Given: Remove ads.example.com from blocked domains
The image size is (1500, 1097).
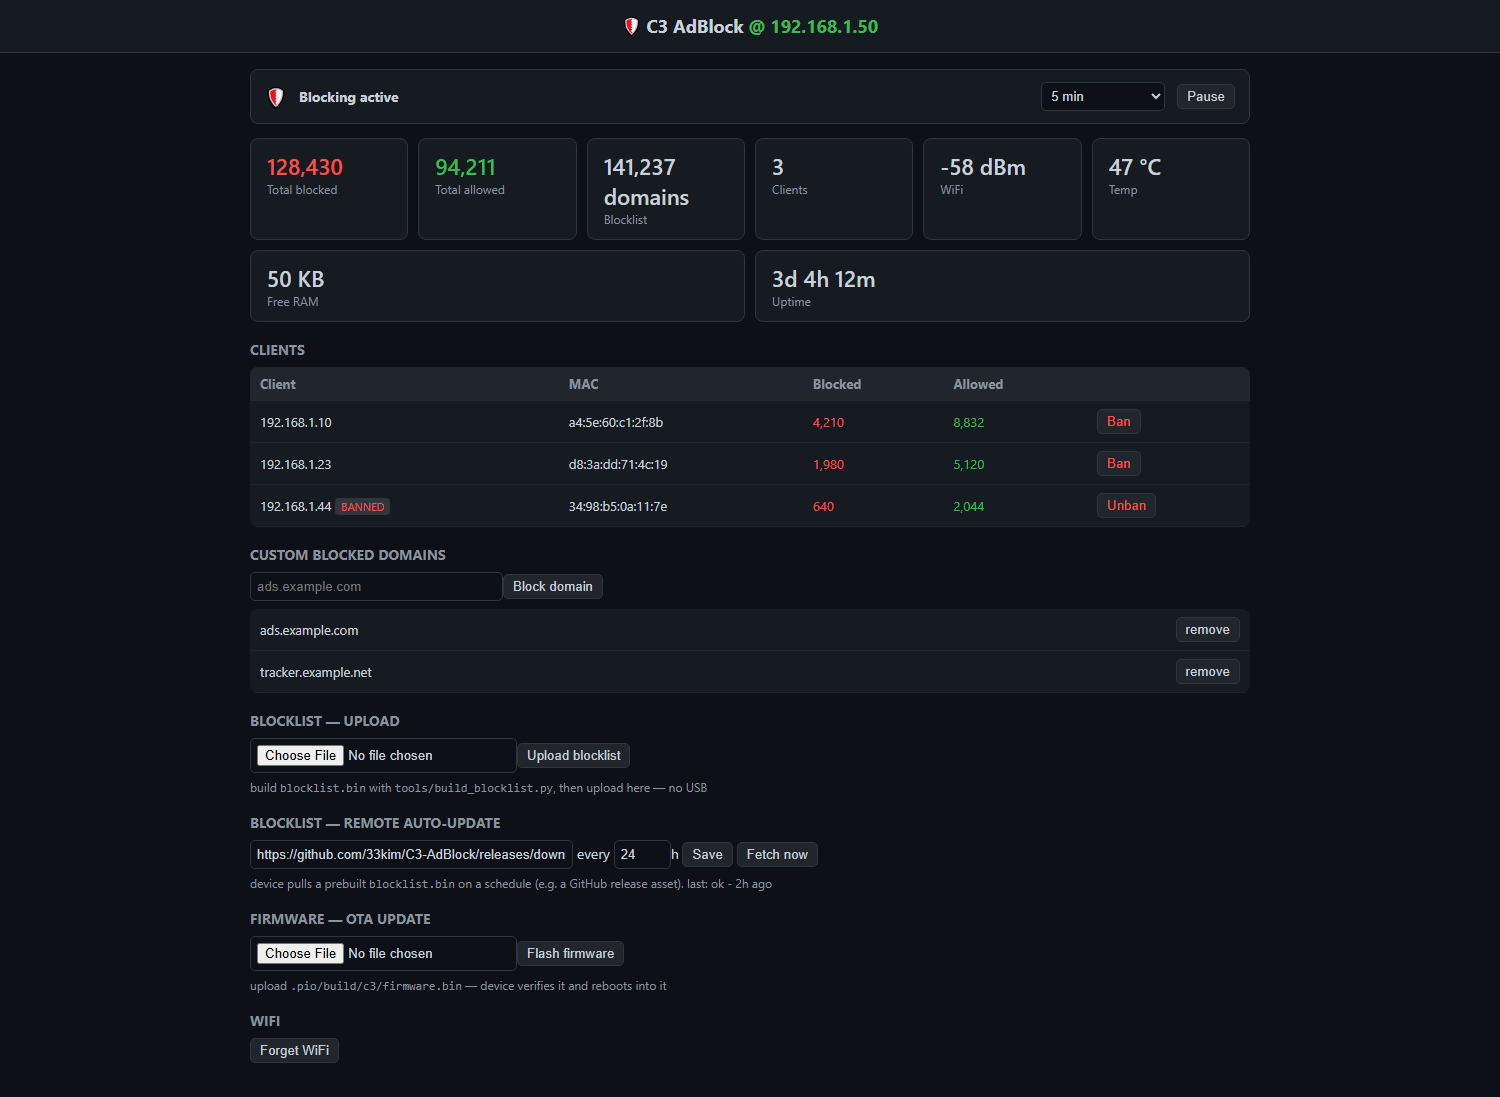Looking at the screenshot, I should (x=1207, y=630).
